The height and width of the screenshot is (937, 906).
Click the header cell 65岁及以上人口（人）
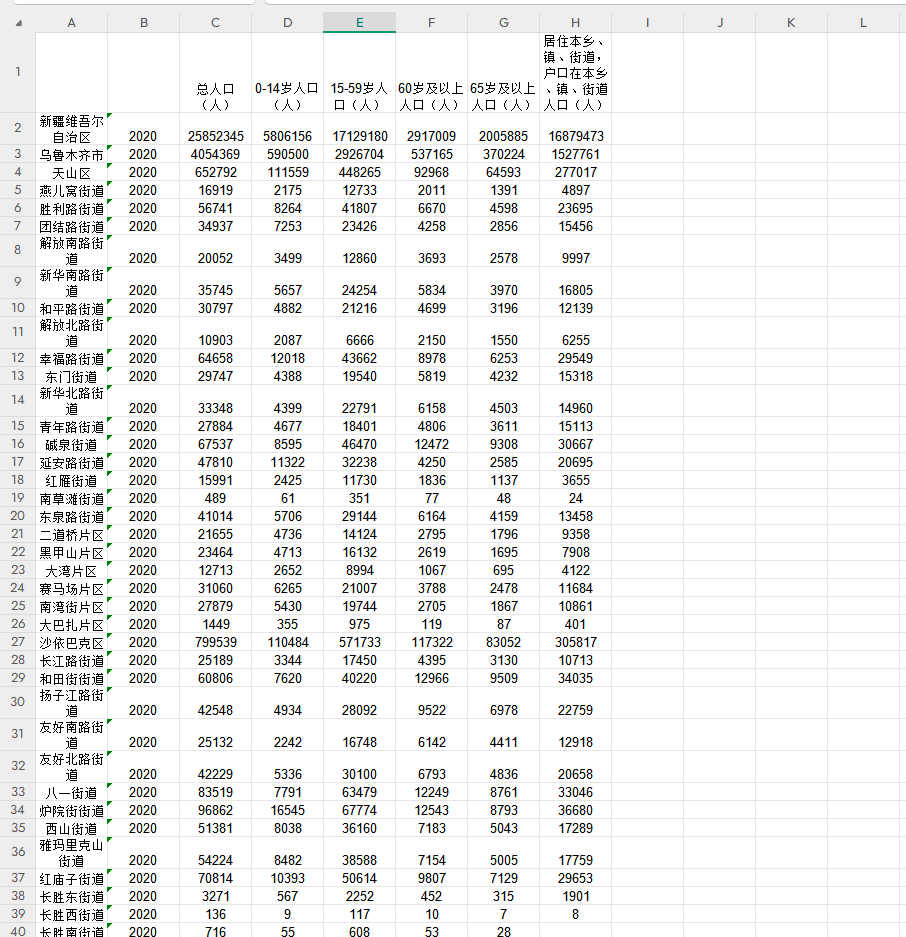[504, 72]
